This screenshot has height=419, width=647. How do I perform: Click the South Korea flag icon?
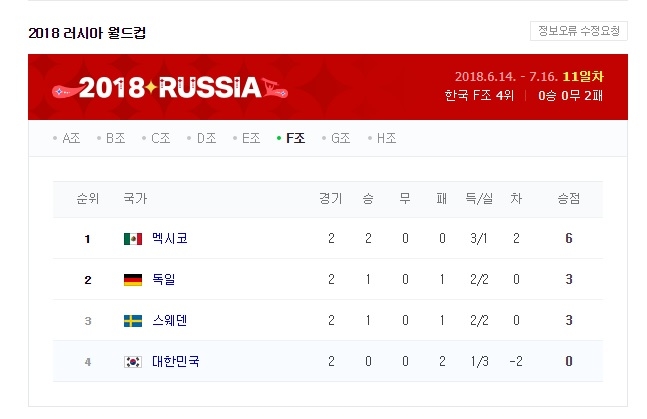132,361
